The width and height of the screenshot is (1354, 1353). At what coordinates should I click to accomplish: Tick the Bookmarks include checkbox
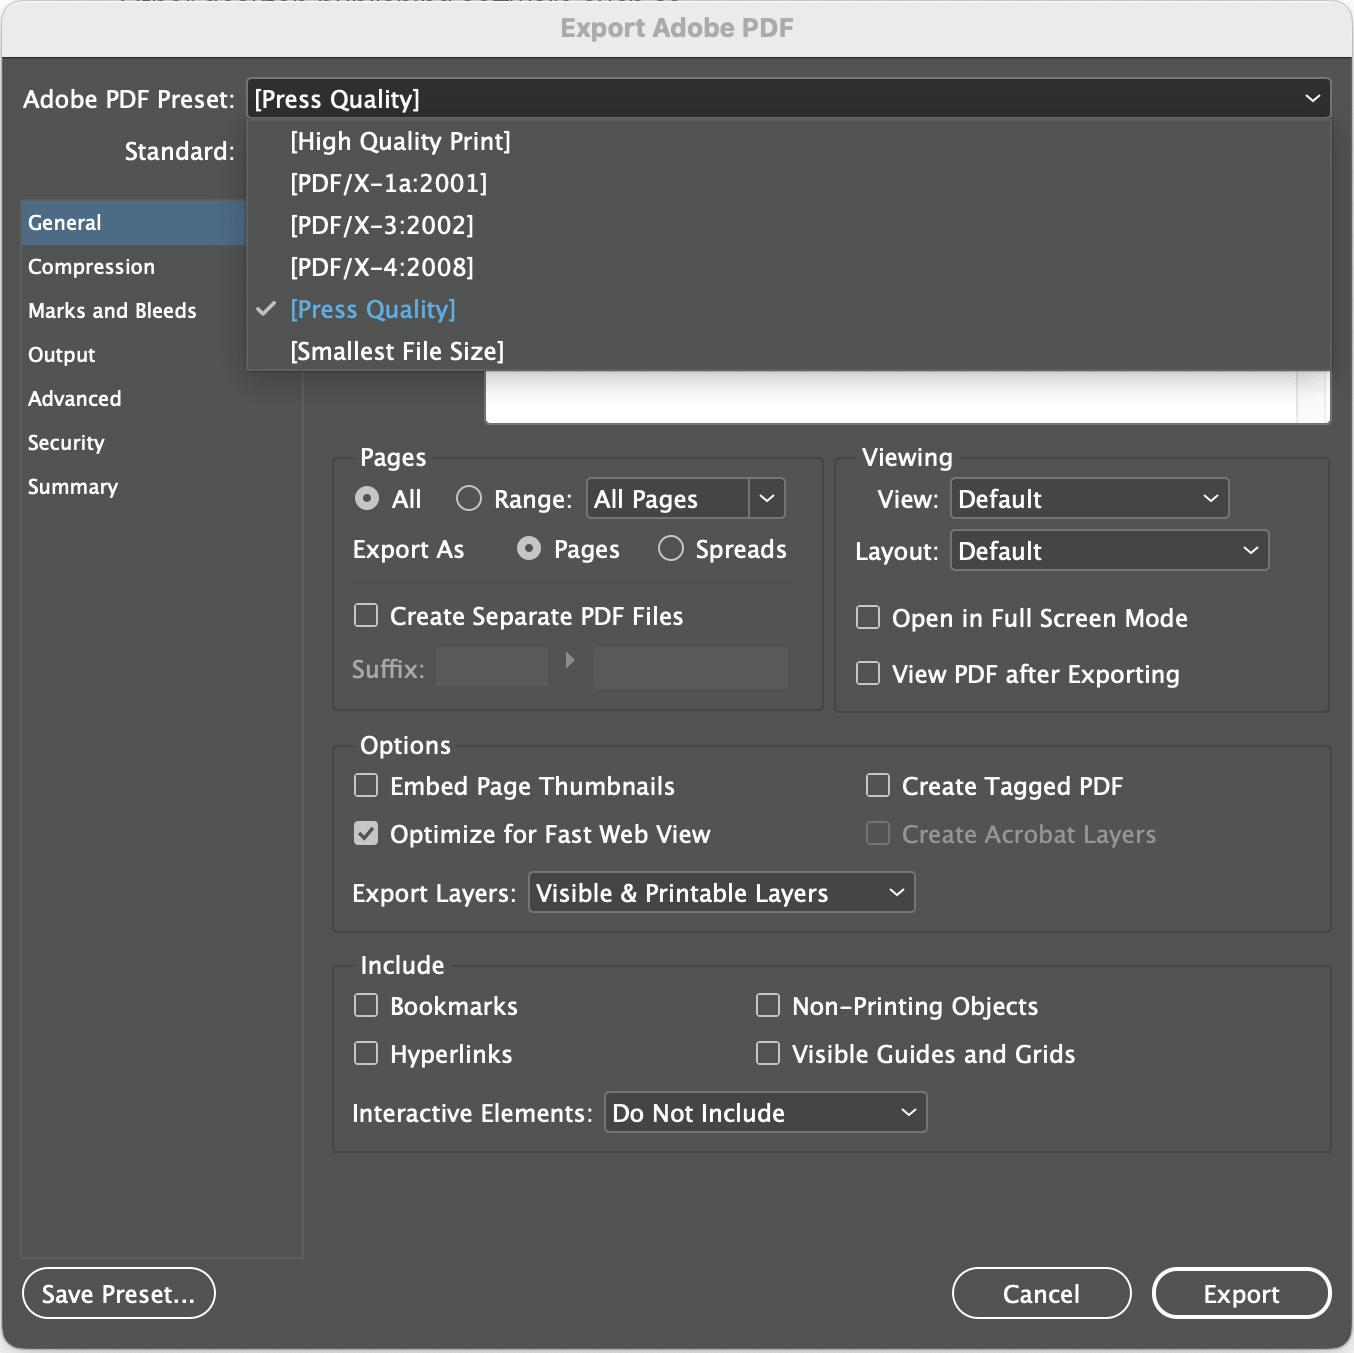(x=366, y=1005)
